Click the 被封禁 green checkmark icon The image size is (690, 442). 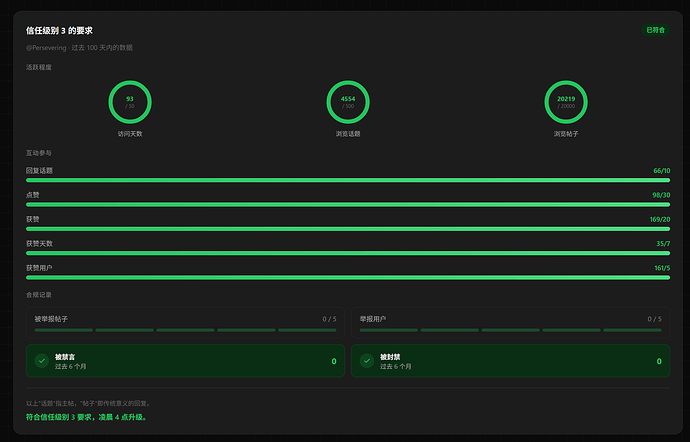(367, 361)
